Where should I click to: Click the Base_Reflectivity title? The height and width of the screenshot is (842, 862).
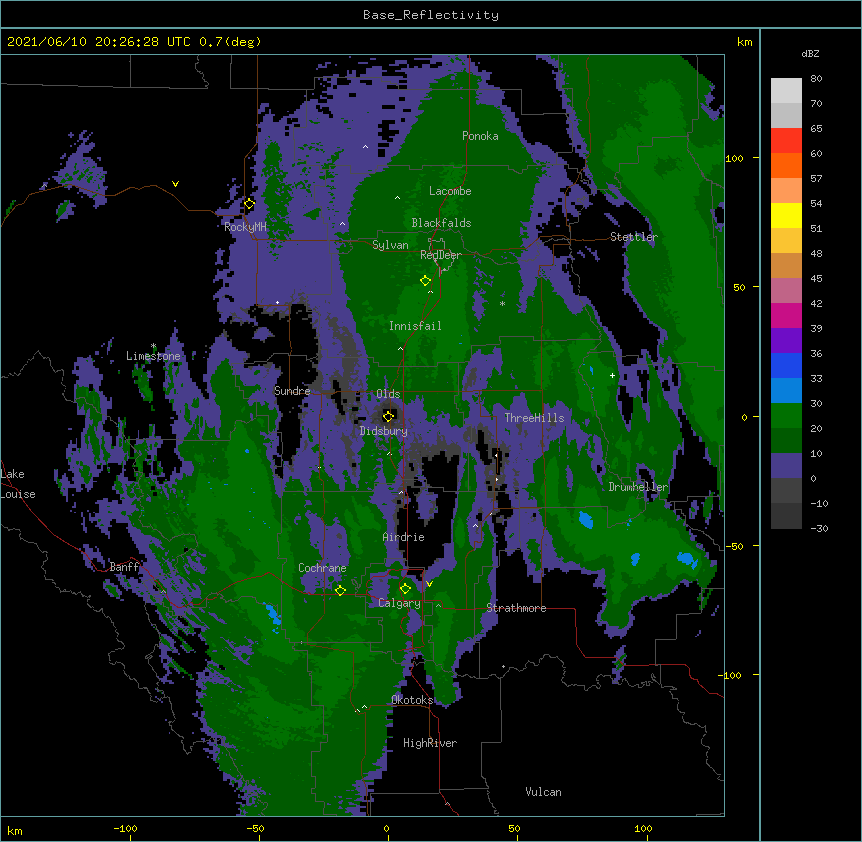click(x=431, y=15)
